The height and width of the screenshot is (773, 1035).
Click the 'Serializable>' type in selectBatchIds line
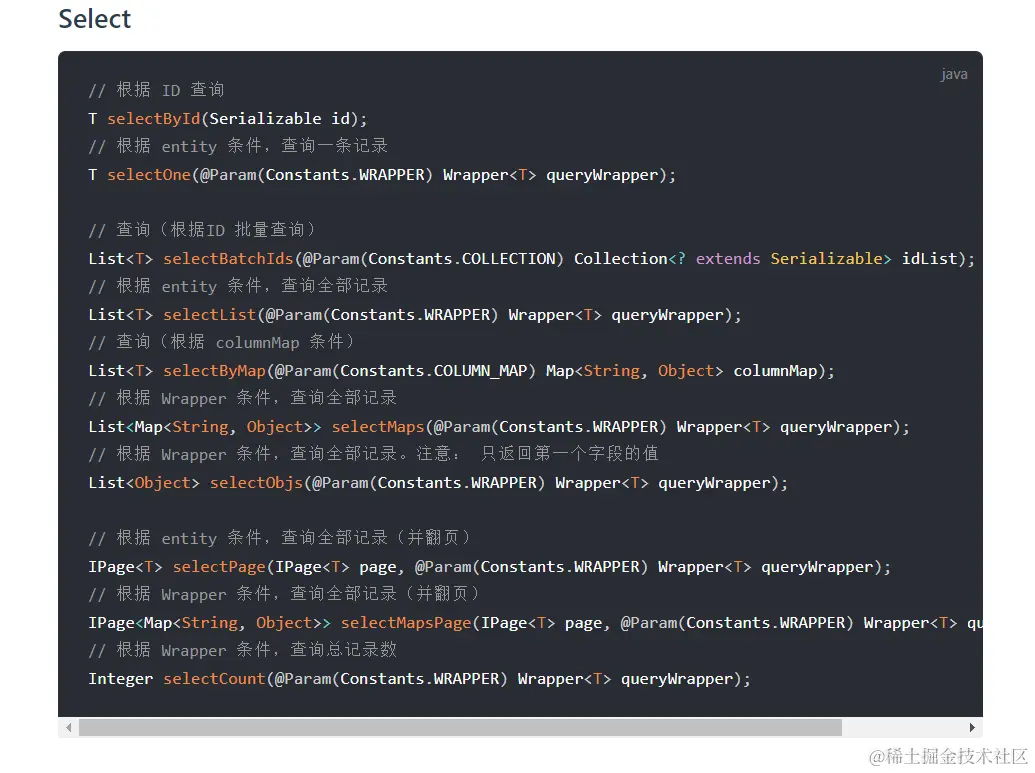[830, 259]
